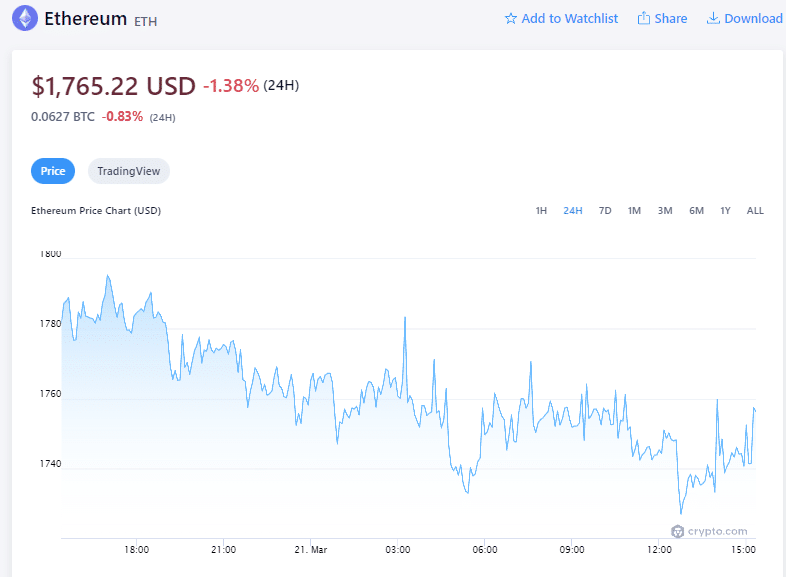Click the 03:00 x-axis label
The width and height of the screenshot is (786, 577).
click(398, 550)
